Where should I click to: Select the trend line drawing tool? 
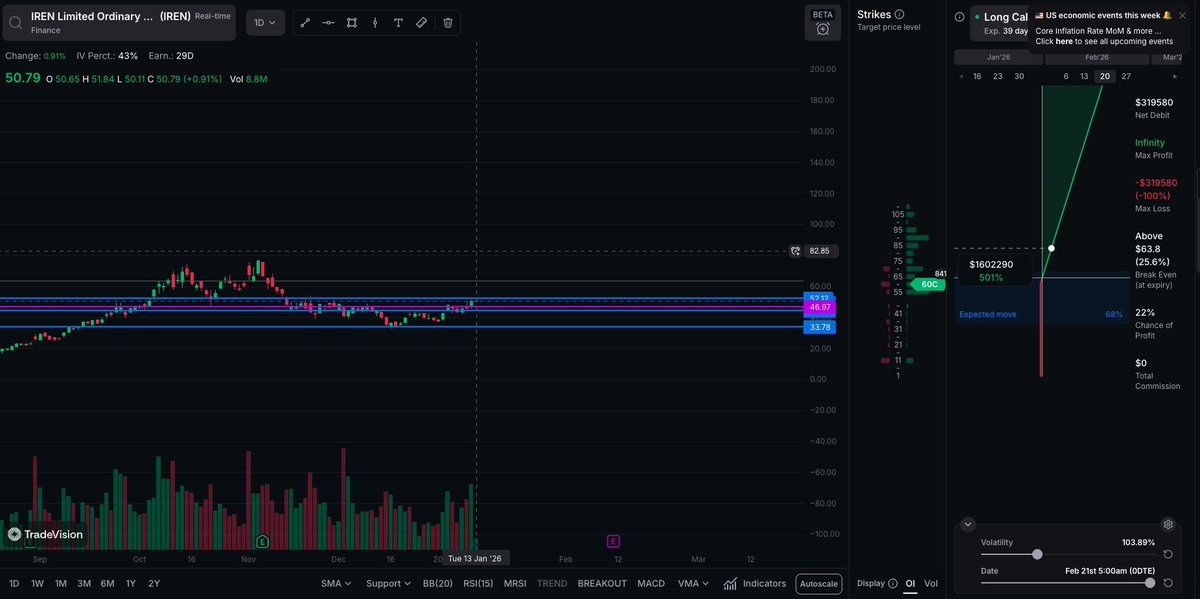[x=306, y=22]
